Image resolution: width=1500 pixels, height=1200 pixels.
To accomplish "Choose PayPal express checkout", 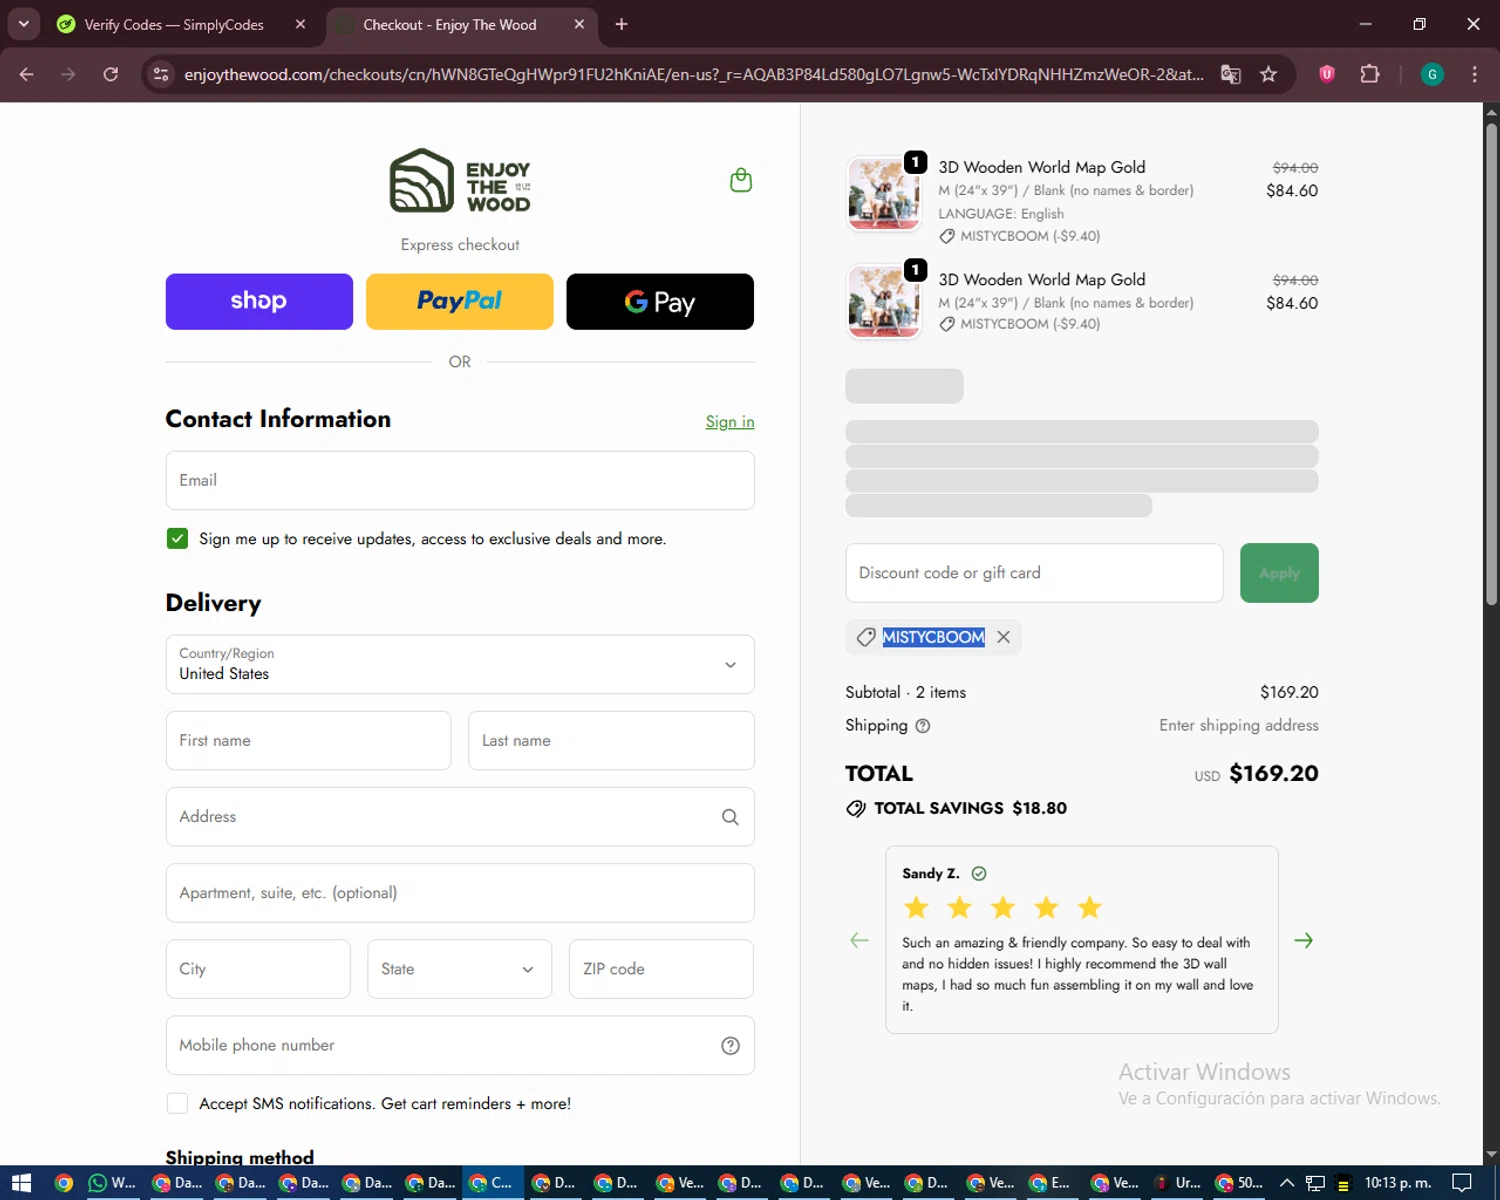I will point(460,301).
